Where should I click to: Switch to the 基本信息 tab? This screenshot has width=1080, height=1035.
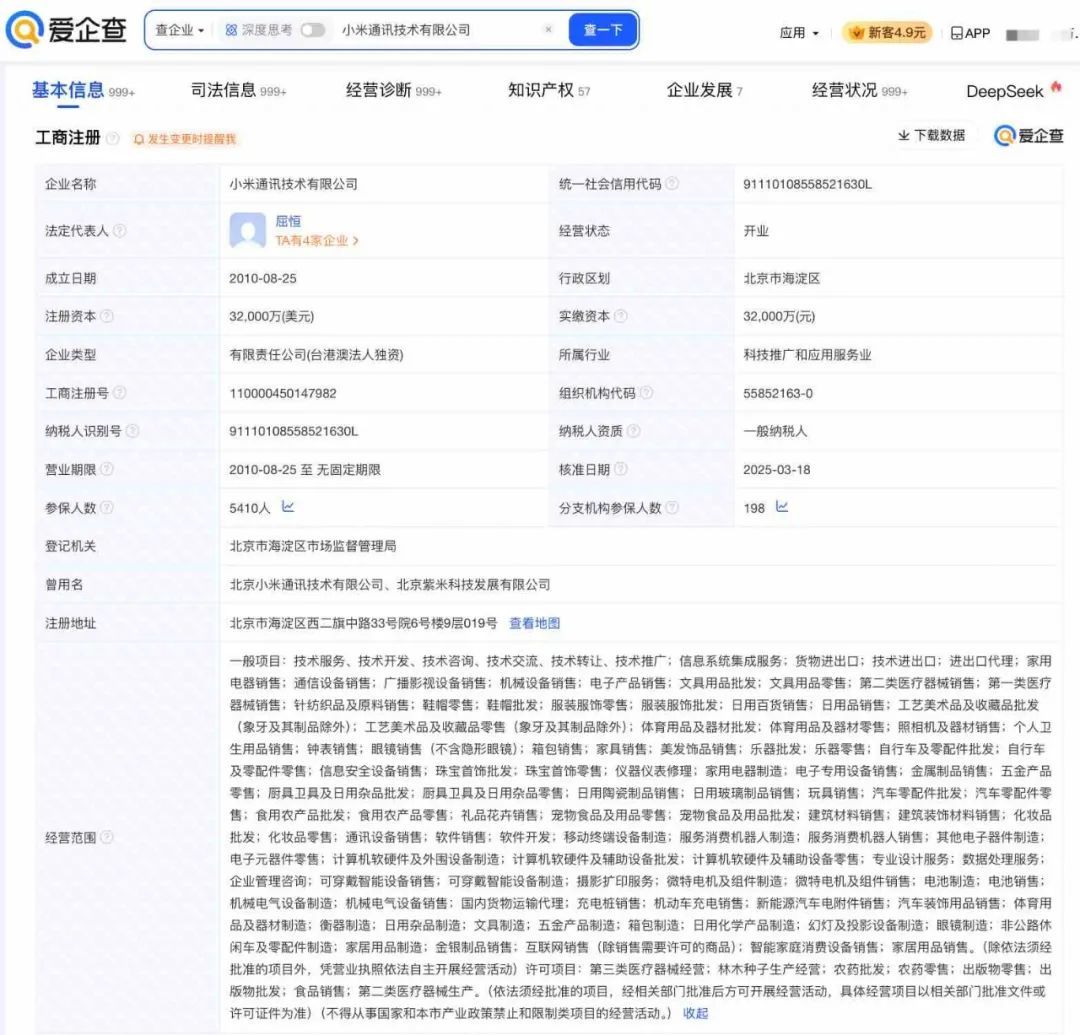(x=83, y=91)
